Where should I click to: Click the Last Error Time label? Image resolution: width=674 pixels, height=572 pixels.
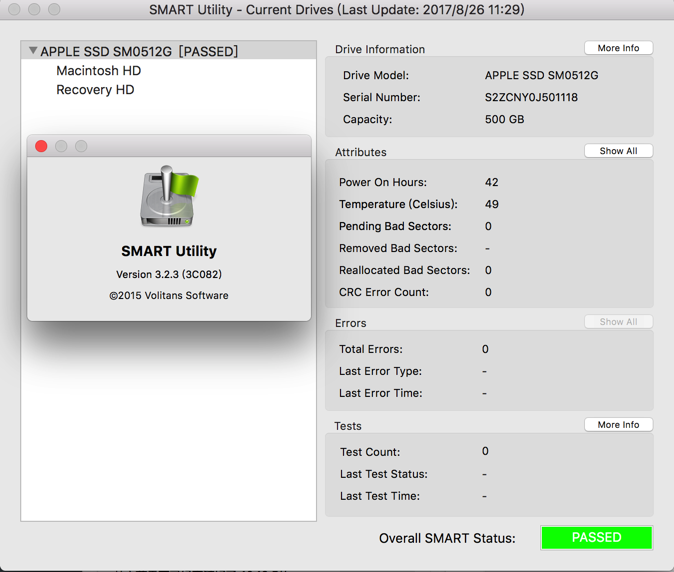380,393
